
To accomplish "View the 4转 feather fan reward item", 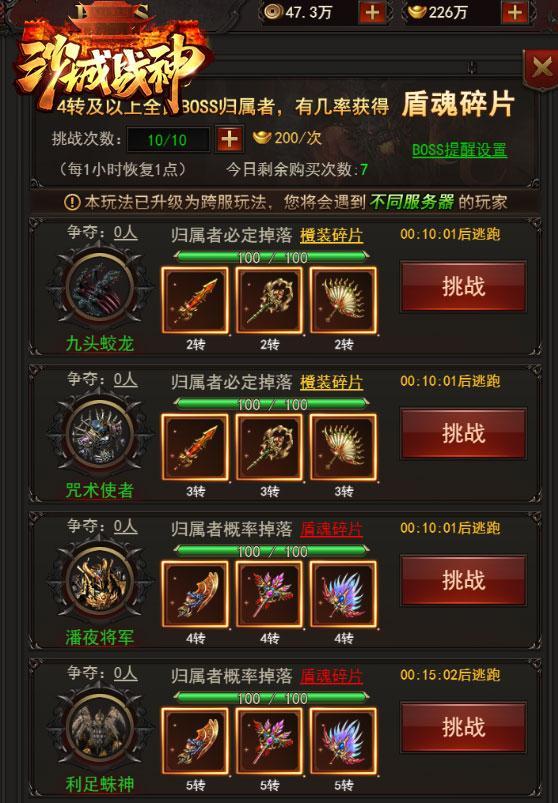I will pyautogui.click(x=344, y=594).
